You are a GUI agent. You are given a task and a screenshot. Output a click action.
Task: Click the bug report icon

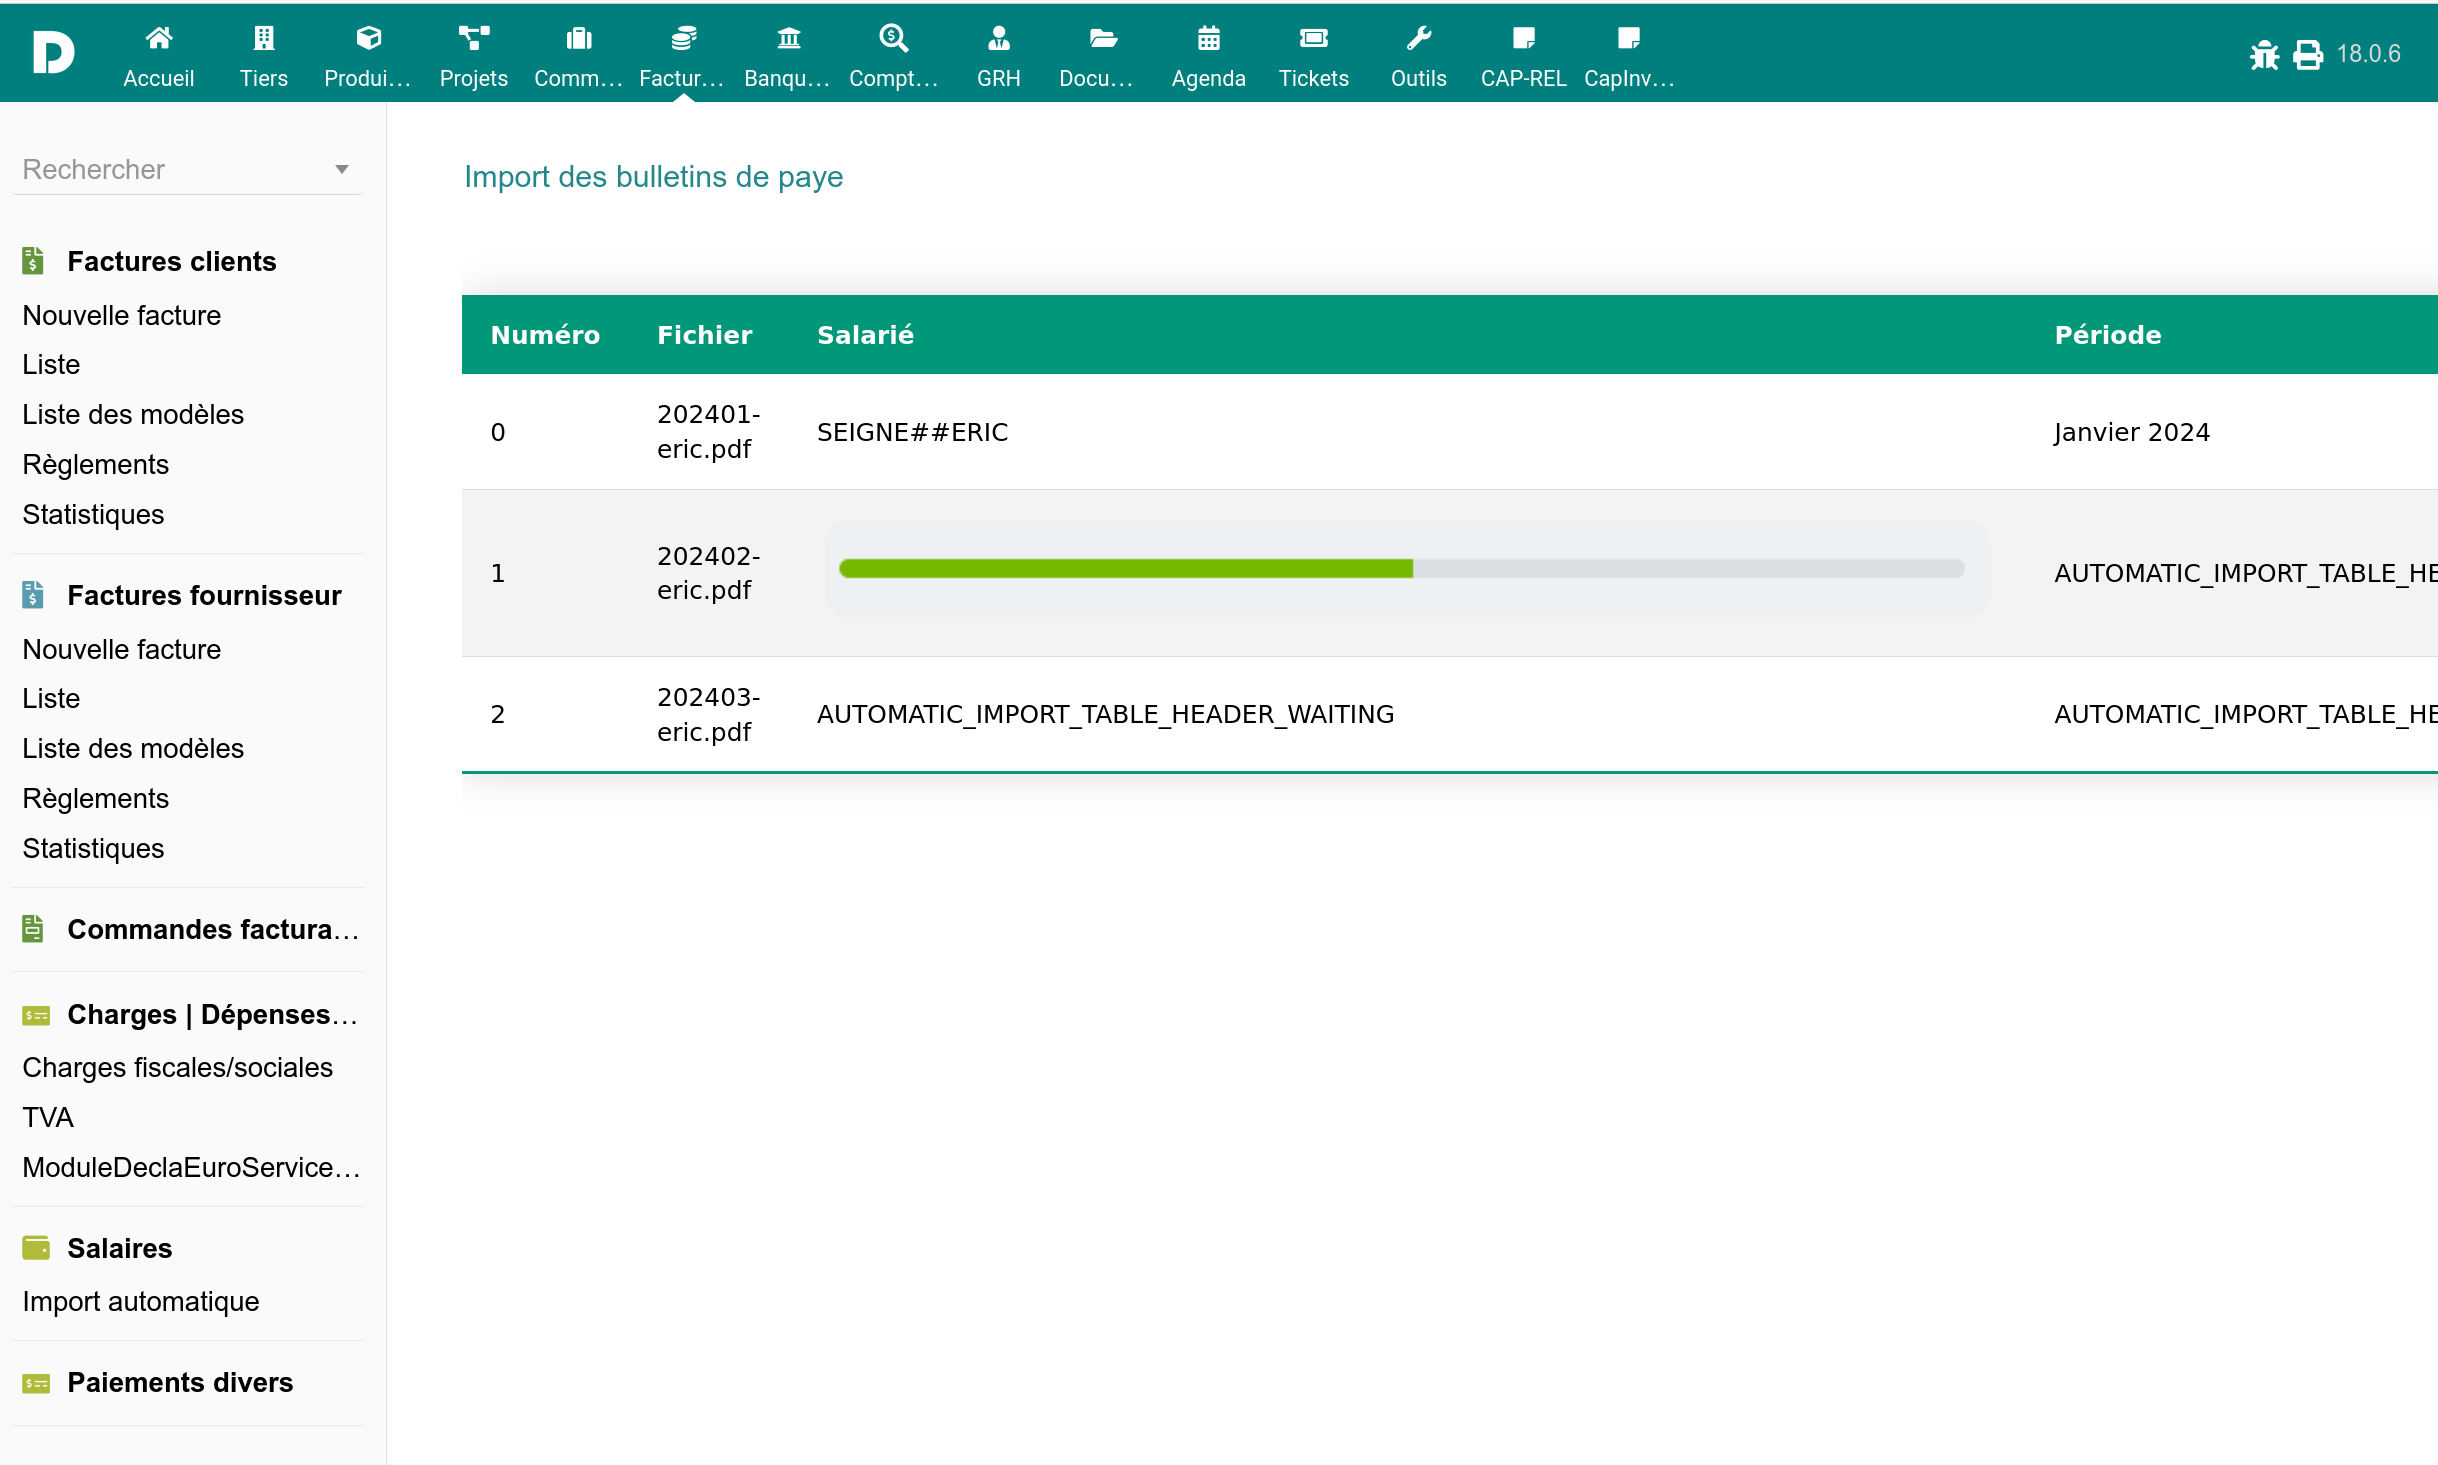coord(2264,54)
